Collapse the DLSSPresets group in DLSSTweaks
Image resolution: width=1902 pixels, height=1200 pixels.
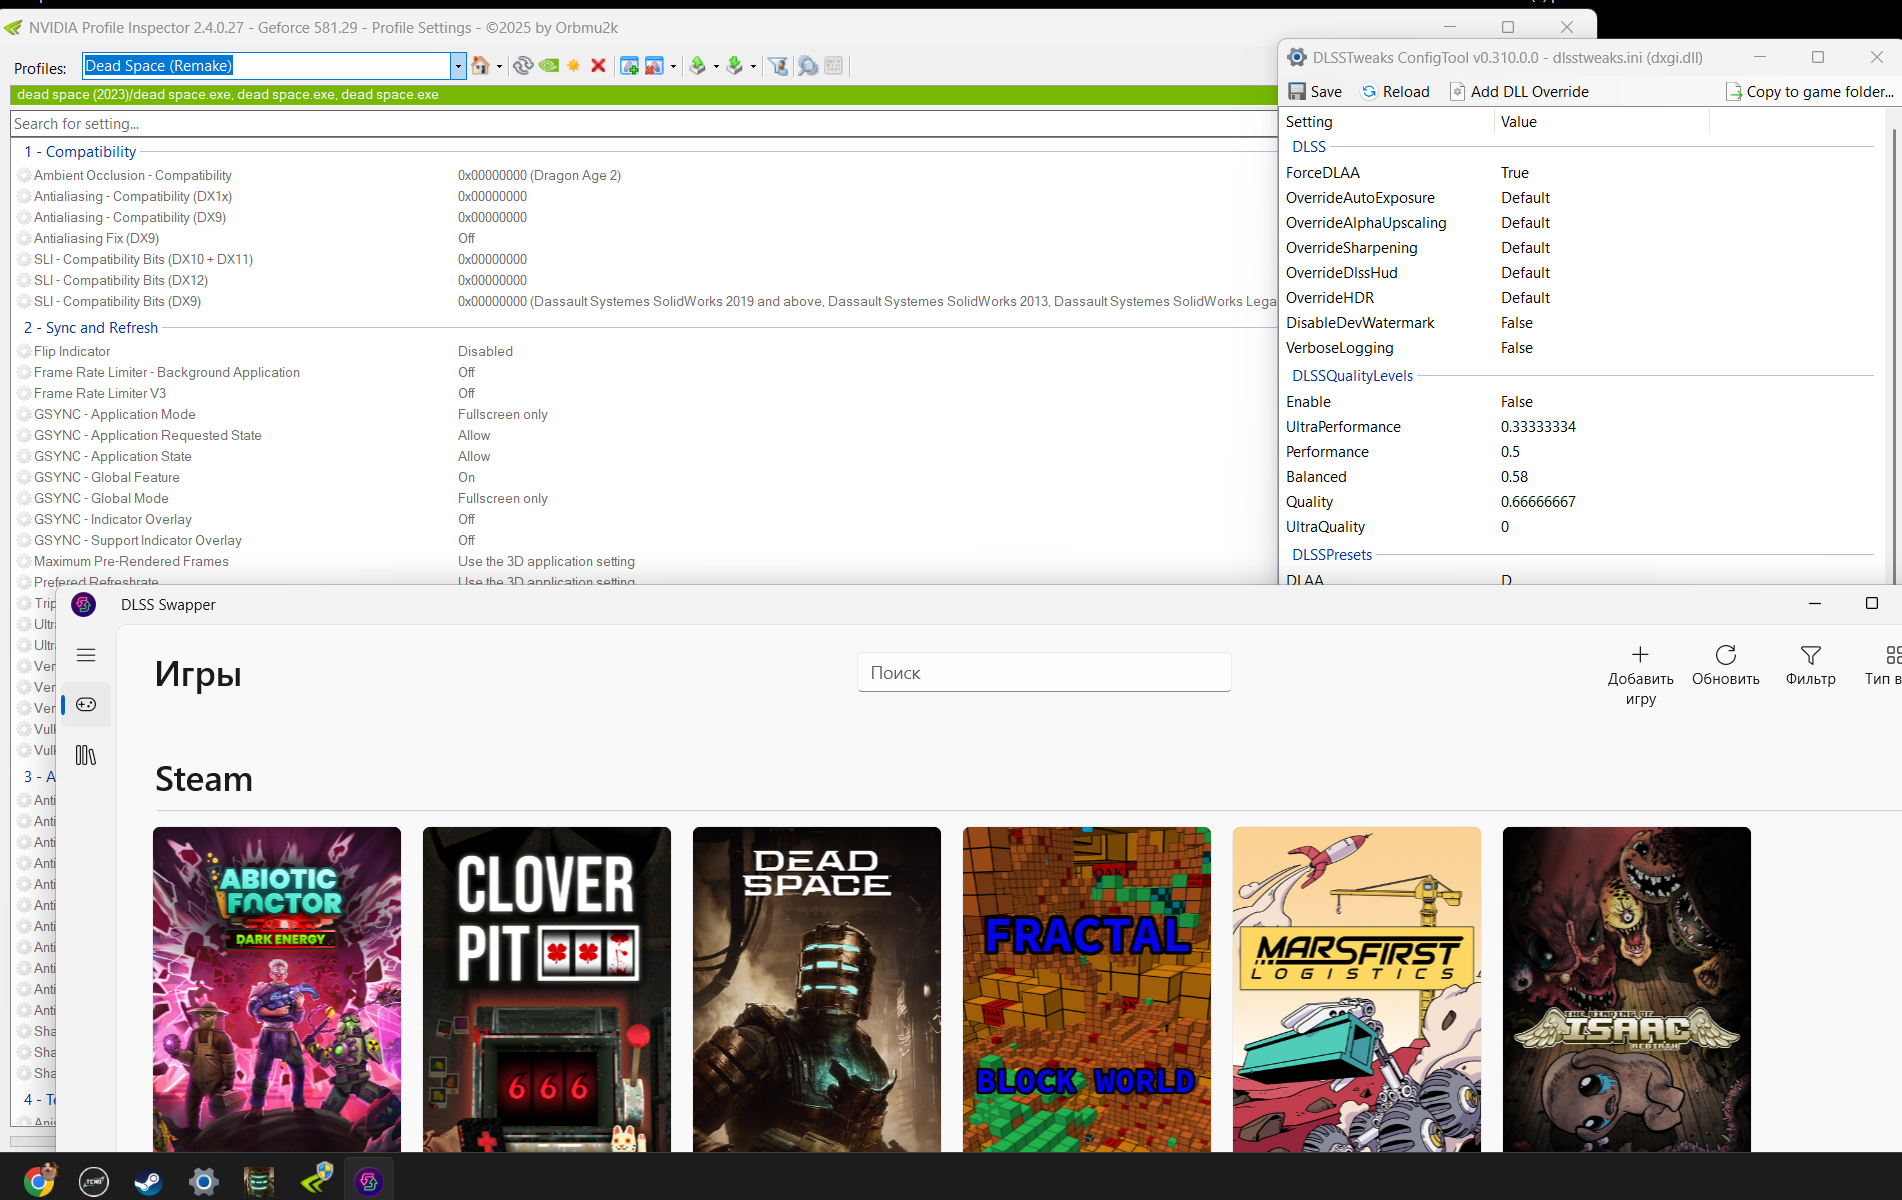[x=1332, y=555]
